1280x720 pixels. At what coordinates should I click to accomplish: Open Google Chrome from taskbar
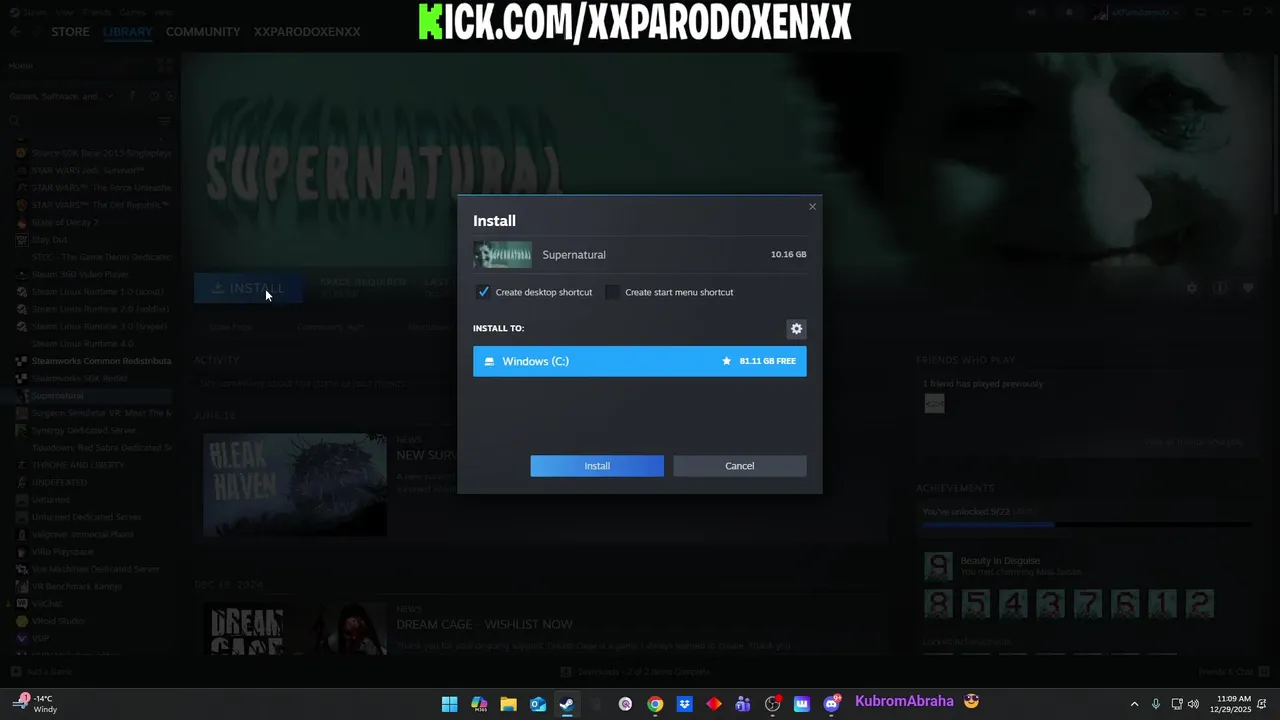pos(655,704)
